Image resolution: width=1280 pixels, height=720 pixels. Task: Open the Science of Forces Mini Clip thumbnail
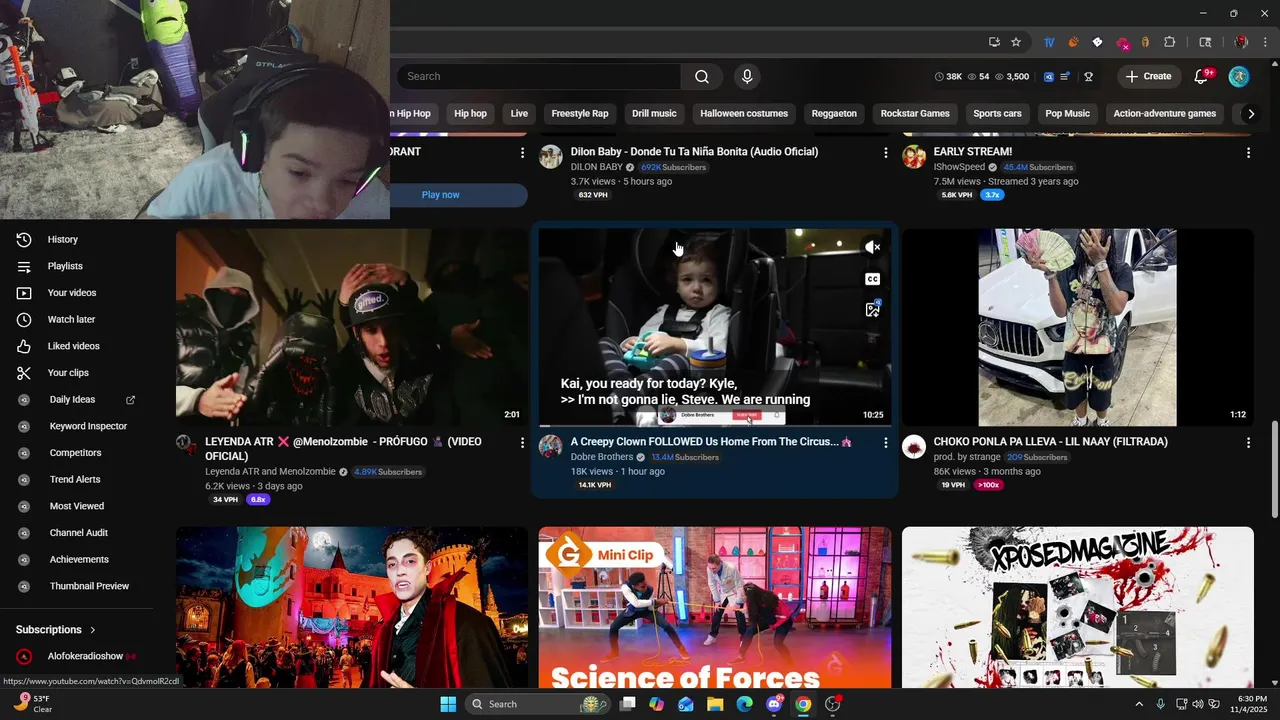(715, 607)
